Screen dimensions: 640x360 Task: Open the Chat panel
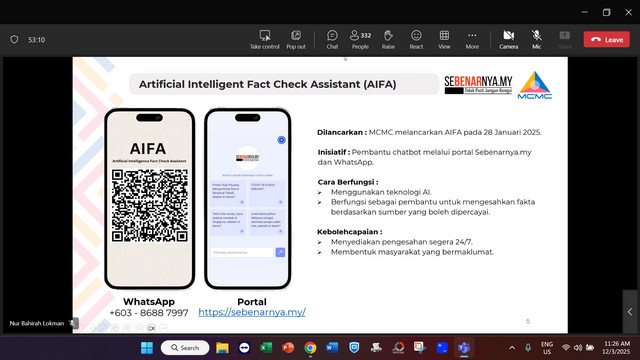point(332,40)
